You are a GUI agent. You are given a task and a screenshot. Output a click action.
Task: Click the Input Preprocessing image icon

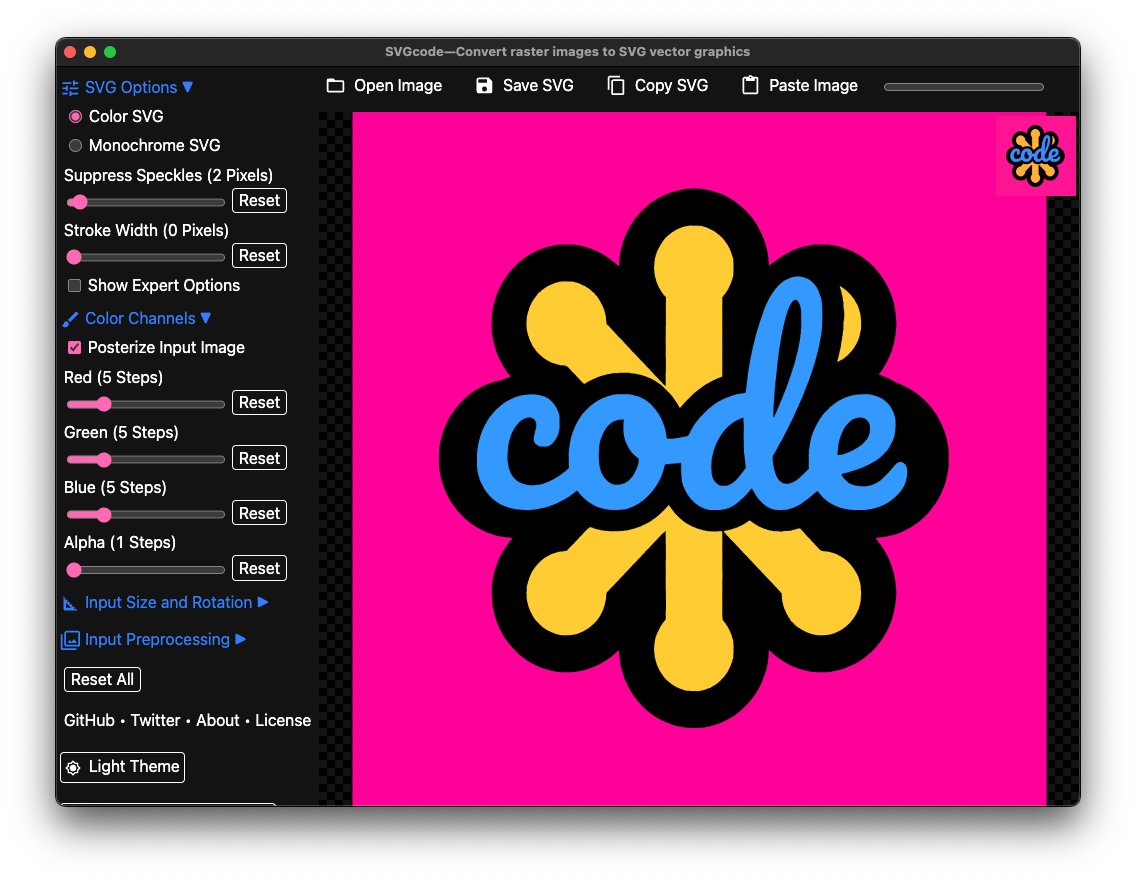(70, 640)
